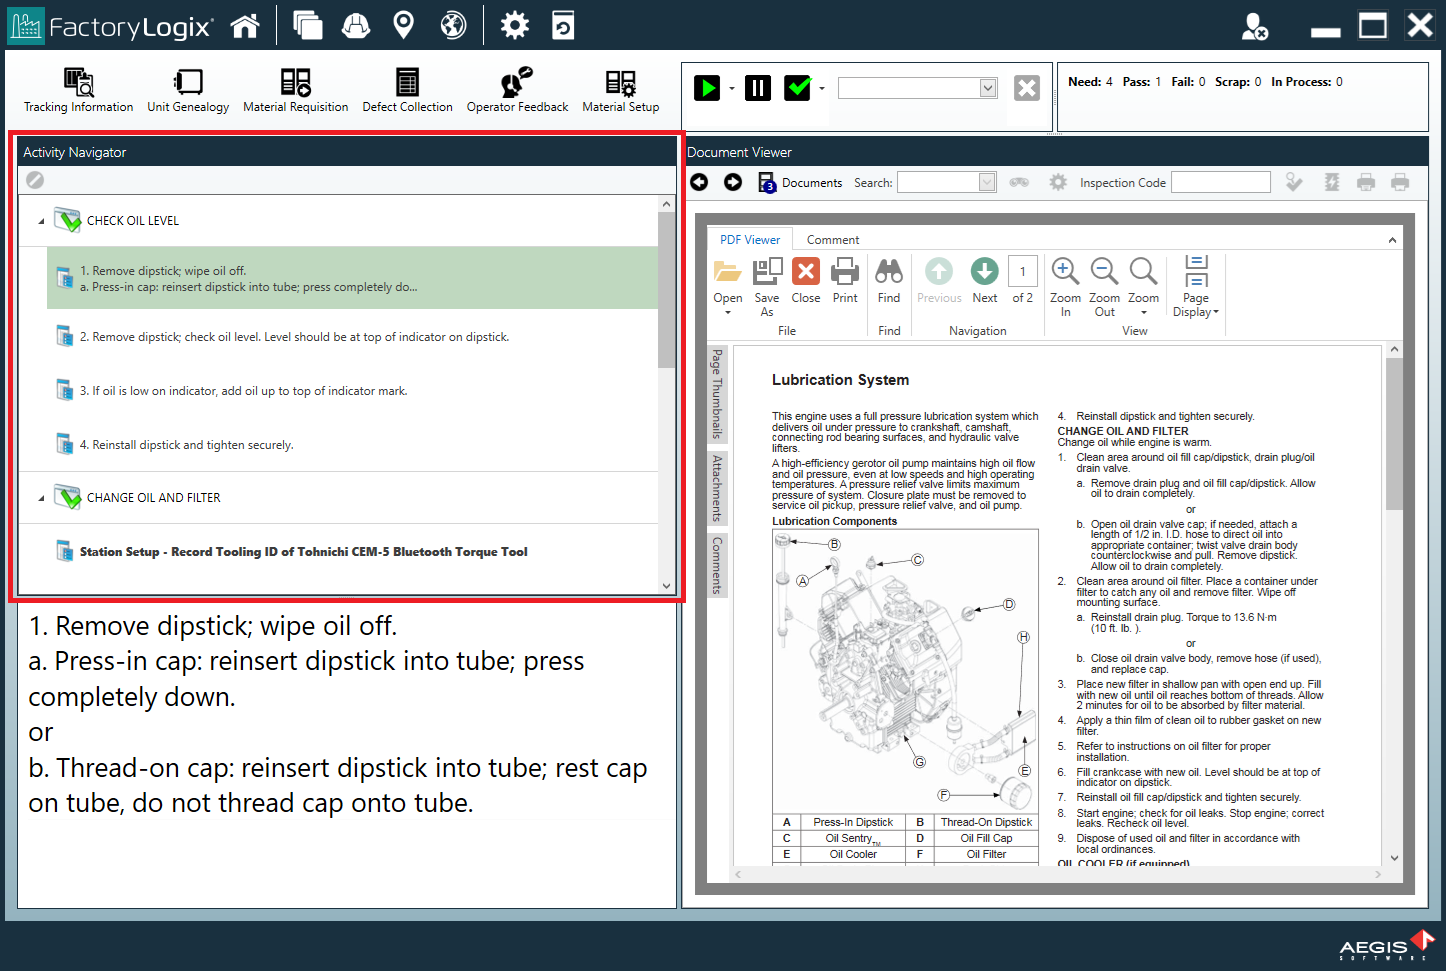Open the Page Display dropdown
The width and height of the screenshot is (1446, 971).
(x=1195, y=283)
